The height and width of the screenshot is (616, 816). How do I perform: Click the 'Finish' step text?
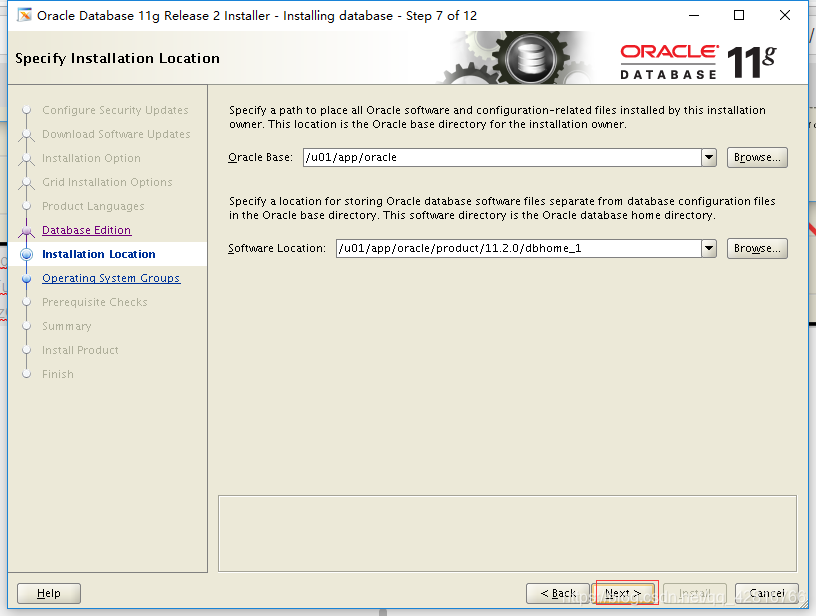(x=58, y=374)
